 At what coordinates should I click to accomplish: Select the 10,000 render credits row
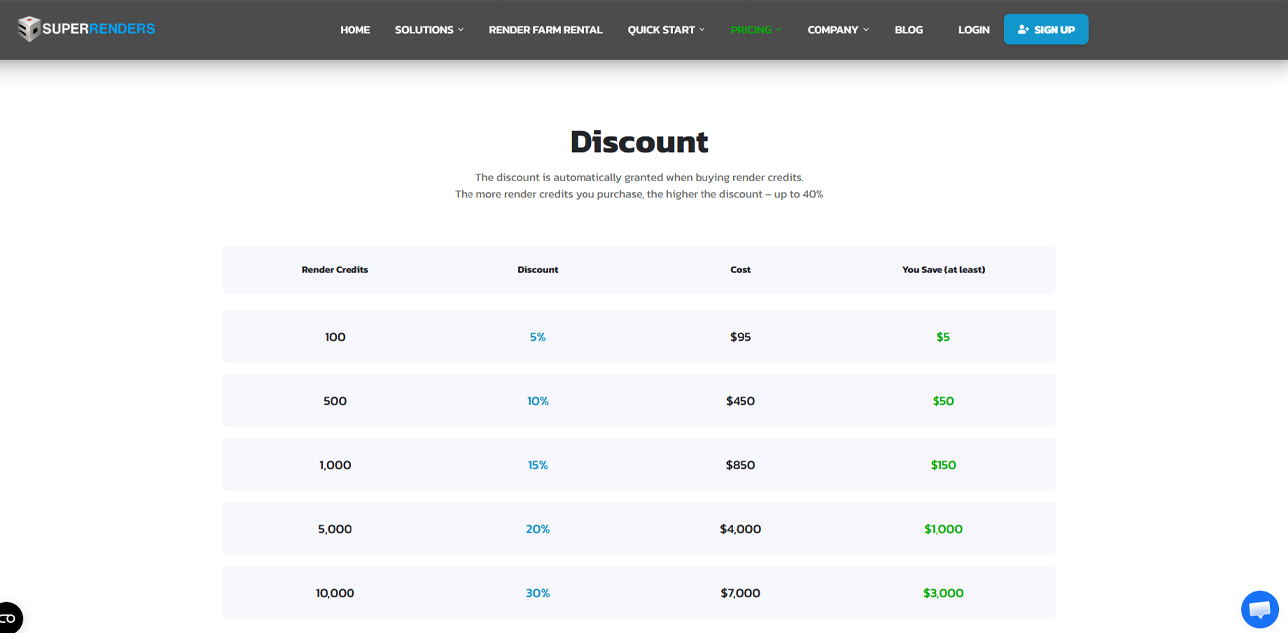[334, 592]
